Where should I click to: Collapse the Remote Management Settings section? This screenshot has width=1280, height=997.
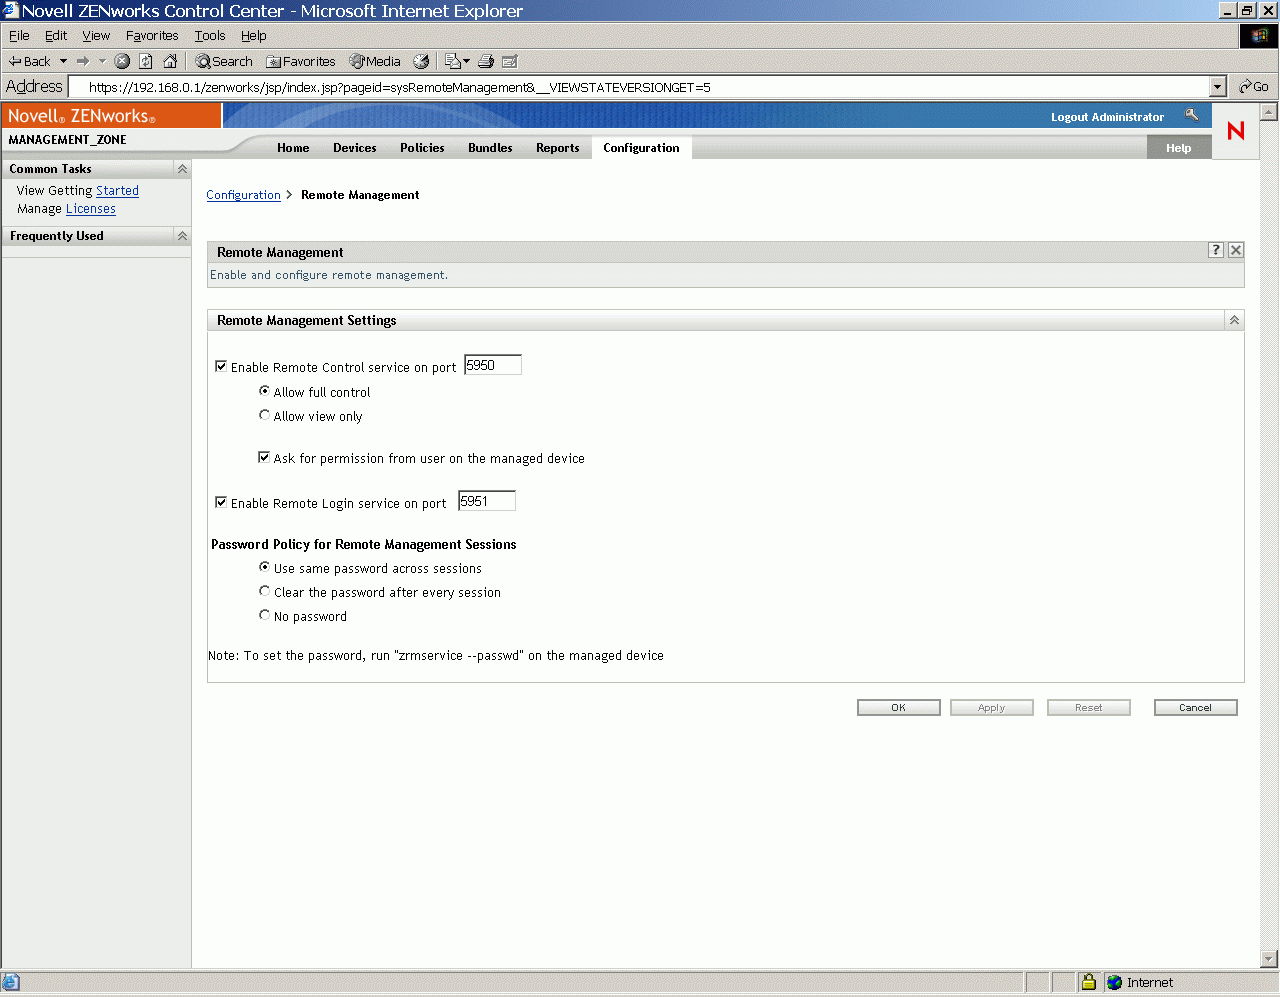pyautogui.click(x=1233, y=319)
